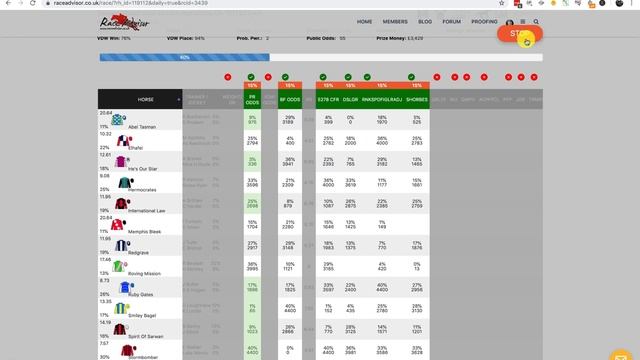640x360 pixels.
Task: Click Elhafei's jockey silks icon
Action: [x=123, y=141]
